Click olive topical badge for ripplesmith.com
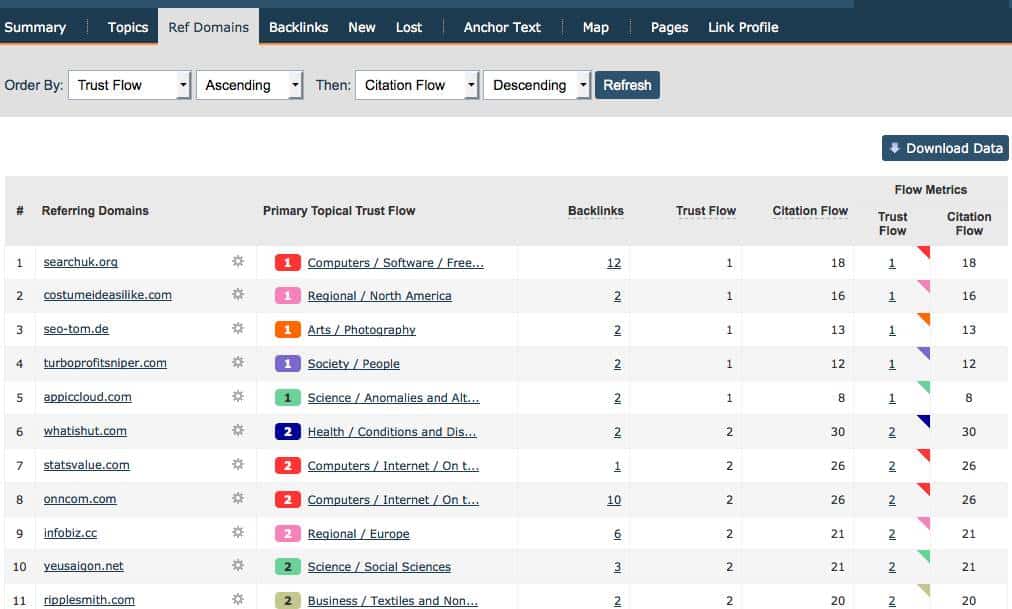Viewport: 1012px width, 609px height. point(288,601)
